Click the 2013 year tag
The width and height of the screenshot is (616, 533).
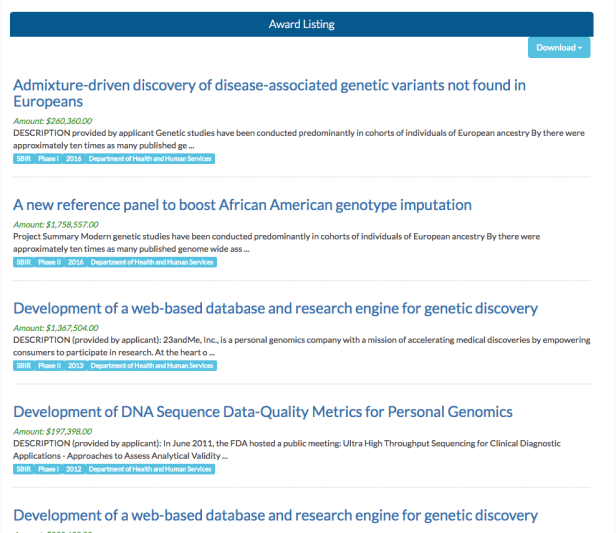click(76, 366)
